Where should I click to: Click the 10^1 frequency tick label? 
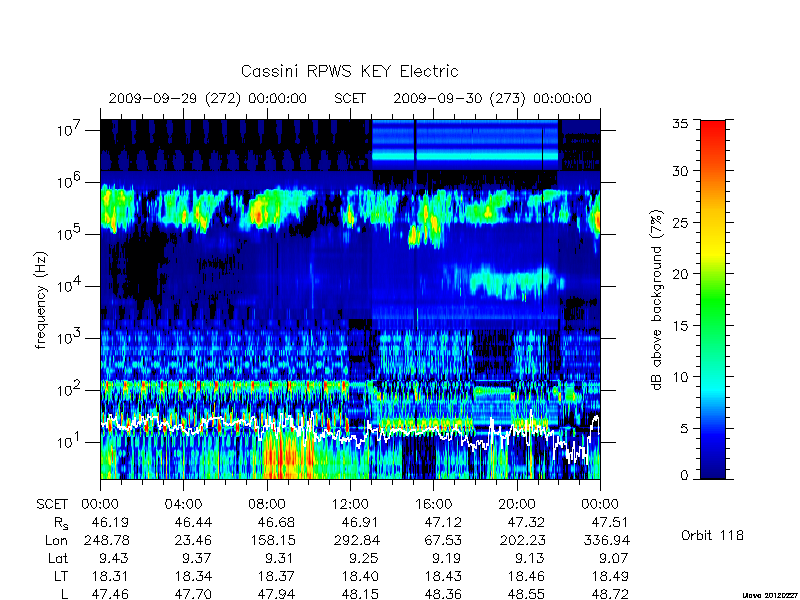70,441
